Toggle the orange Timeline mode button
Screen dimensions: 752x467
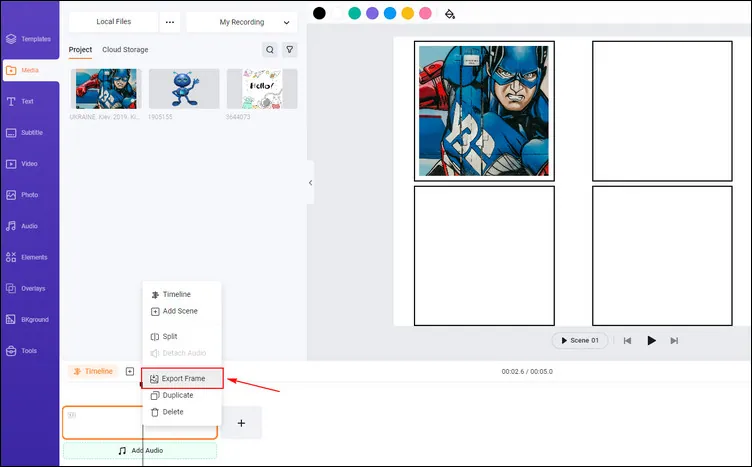point(93,371)
